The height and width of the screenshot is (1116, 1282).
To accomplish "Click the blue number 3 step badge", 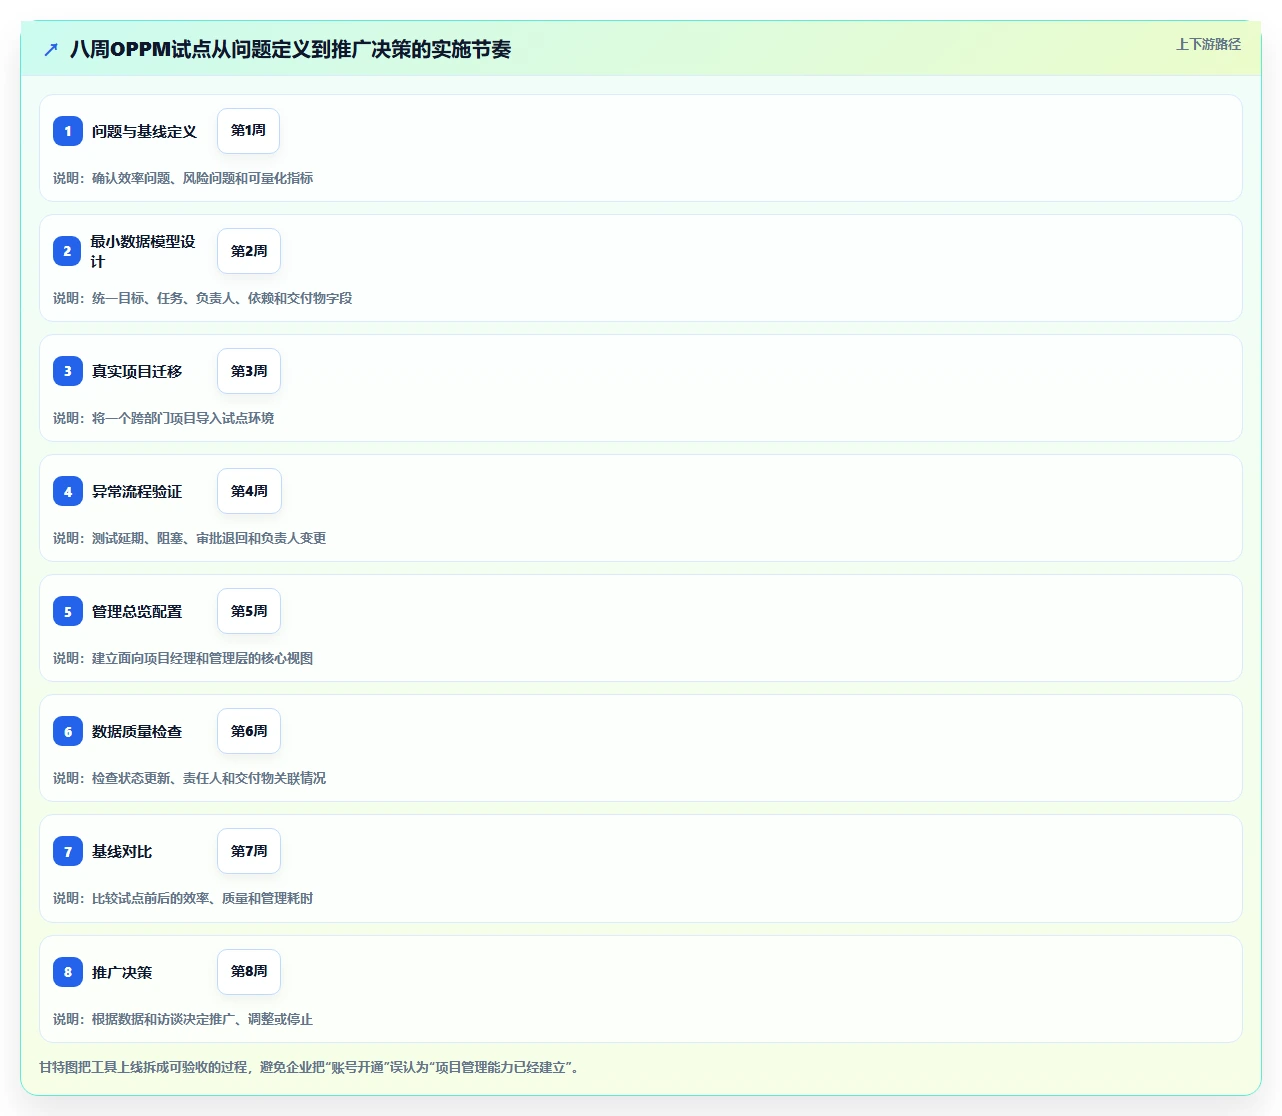I will tap(68, 371).
